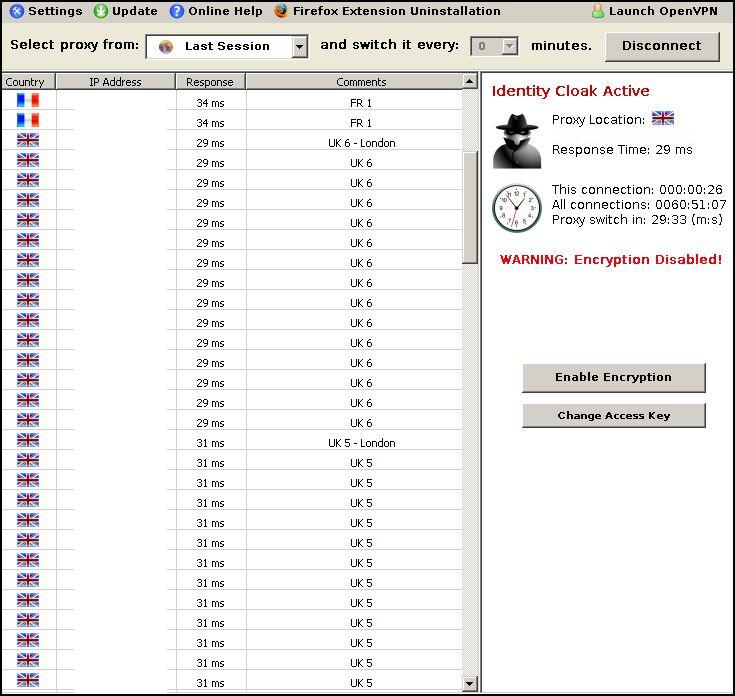Click the clock icon beside connection times

pyautogui.click(x=517, y=208)
